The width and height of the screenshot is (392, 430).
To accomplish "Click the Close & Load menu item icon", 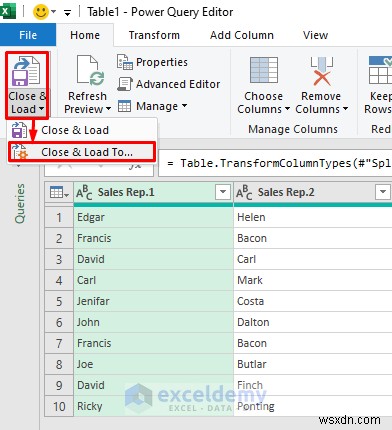I will [19, 130].
